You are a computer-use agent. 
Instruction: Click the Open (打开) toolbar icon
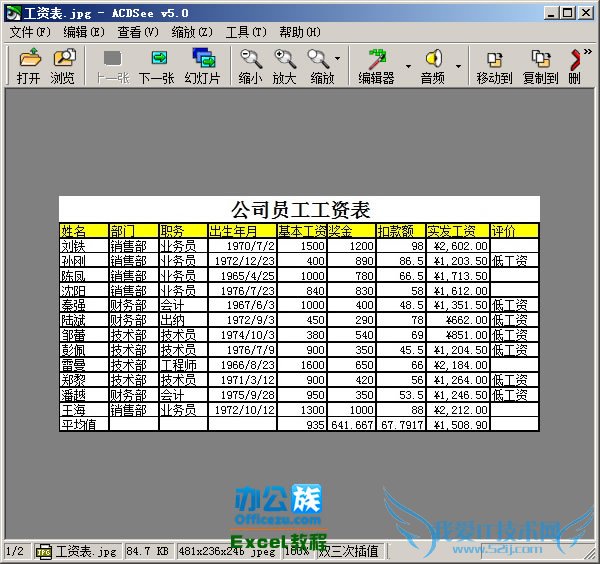click(x=29, y=58)
